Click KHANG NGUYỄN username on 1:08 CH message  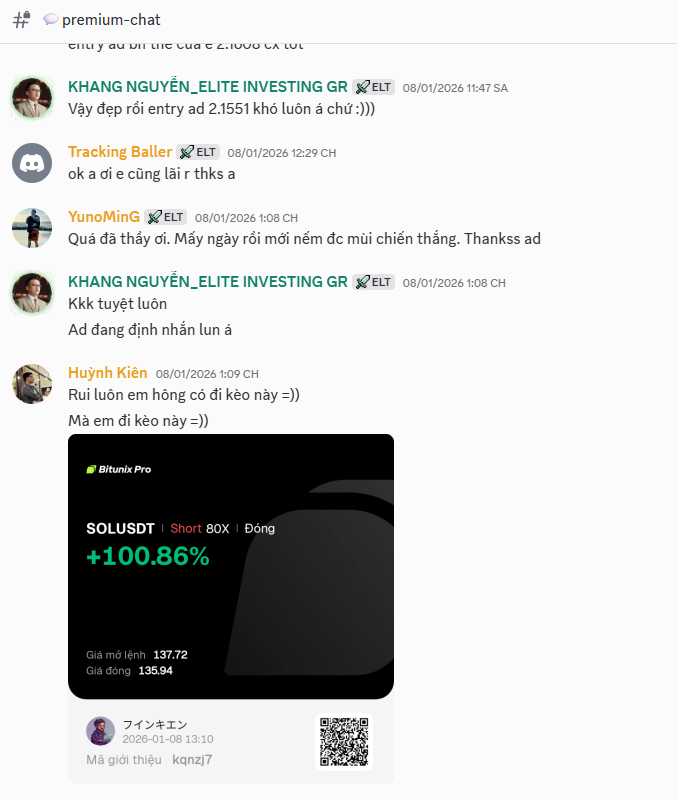point(208,282)
